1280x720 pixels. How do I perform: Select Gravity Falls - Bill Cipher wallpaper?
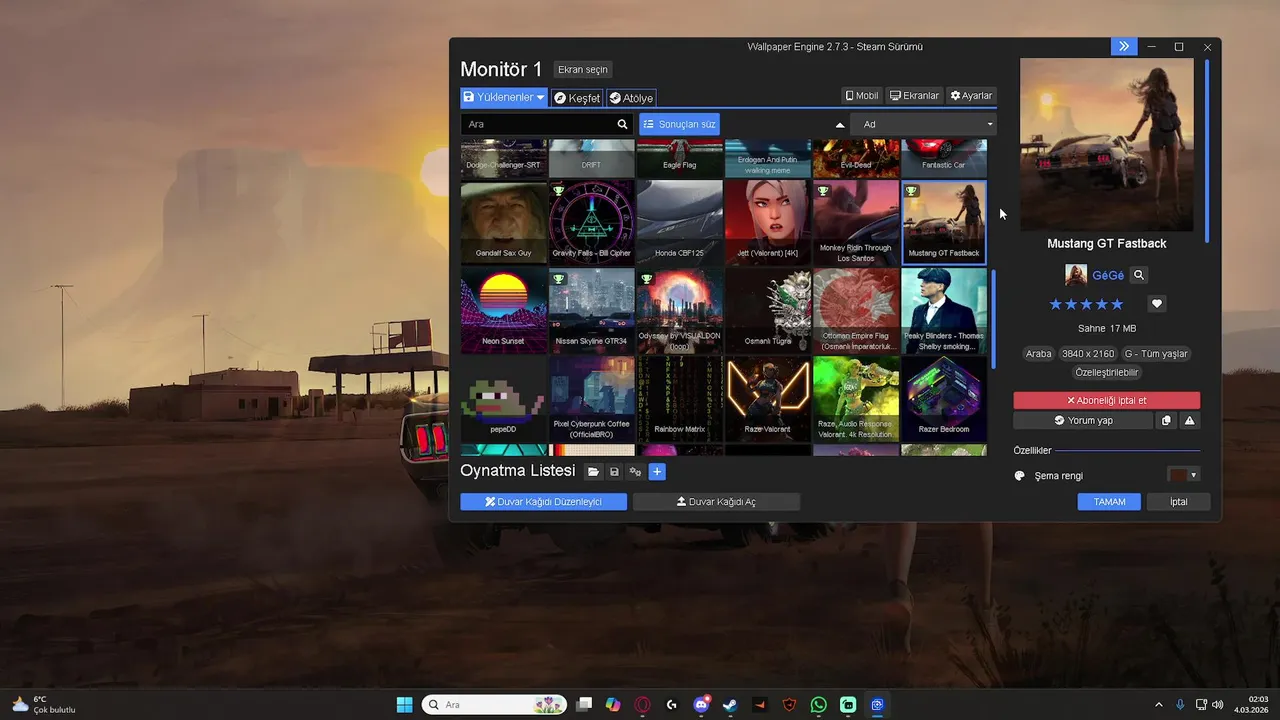click(592, 222)
